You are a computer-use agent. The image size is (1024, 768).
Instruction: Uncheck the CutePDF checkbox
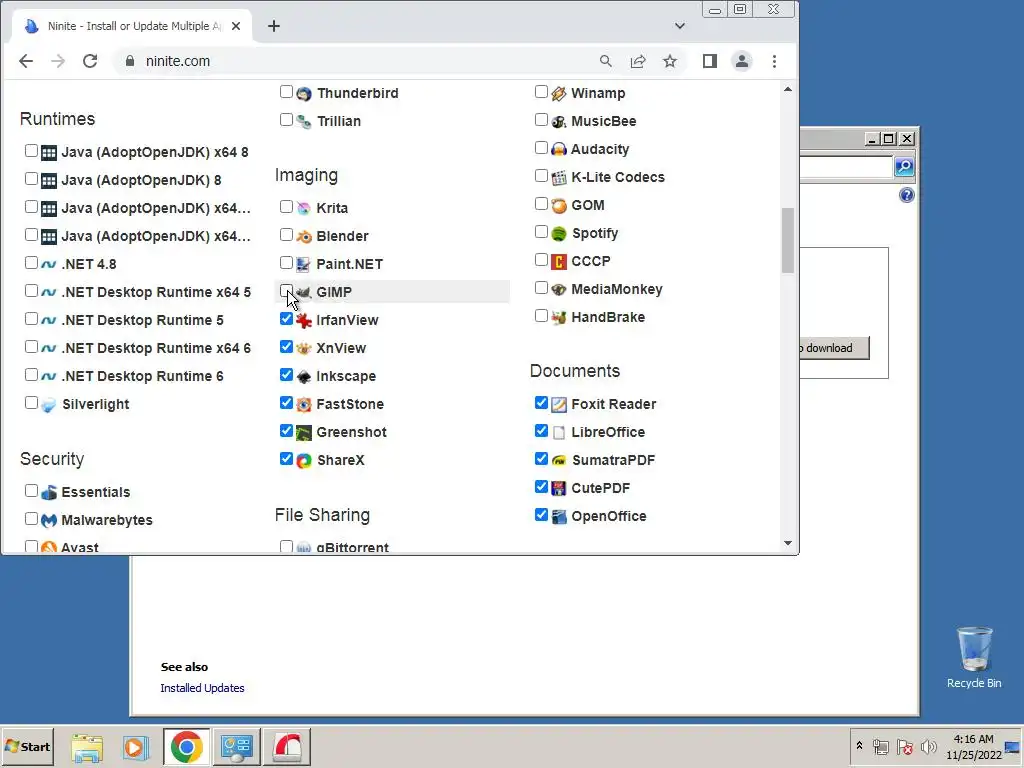(541, 487)
